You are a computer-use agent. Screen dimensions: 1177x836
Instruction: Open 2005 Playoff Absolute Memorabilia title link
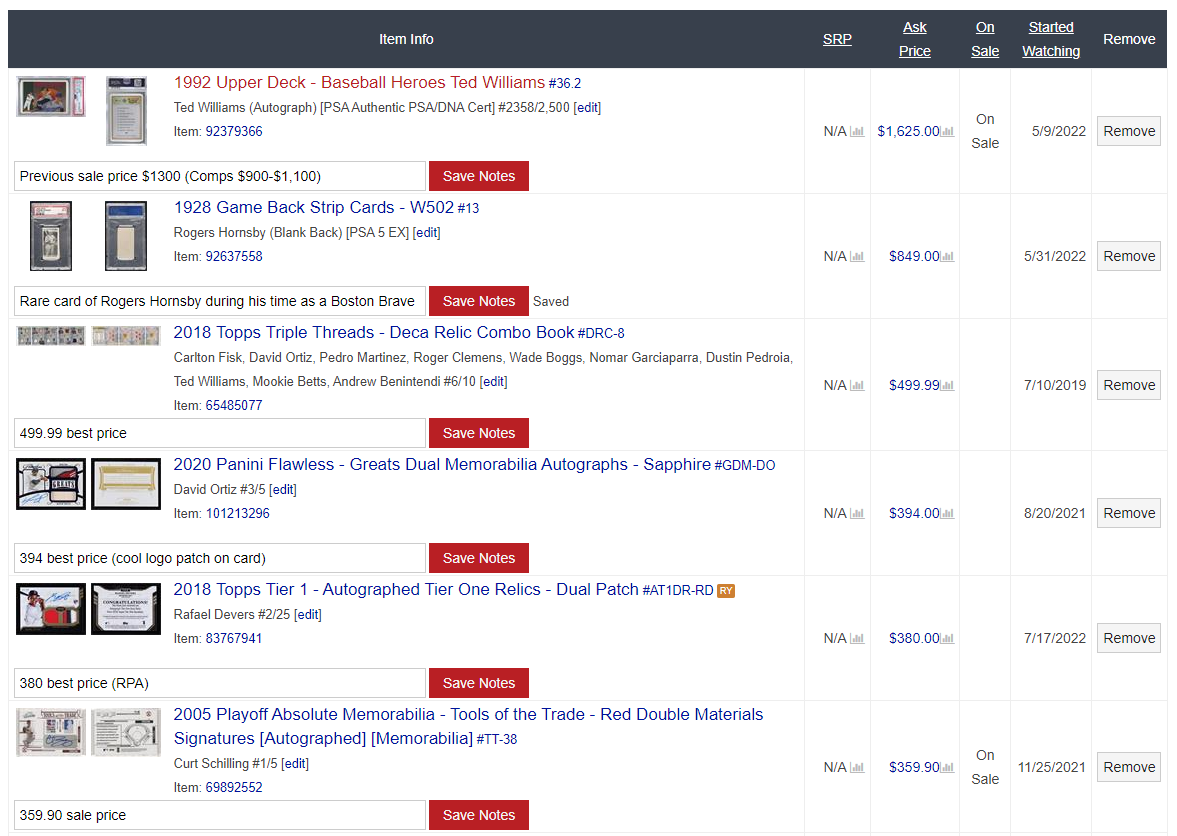pyautogui.click(x=468, y=726)
